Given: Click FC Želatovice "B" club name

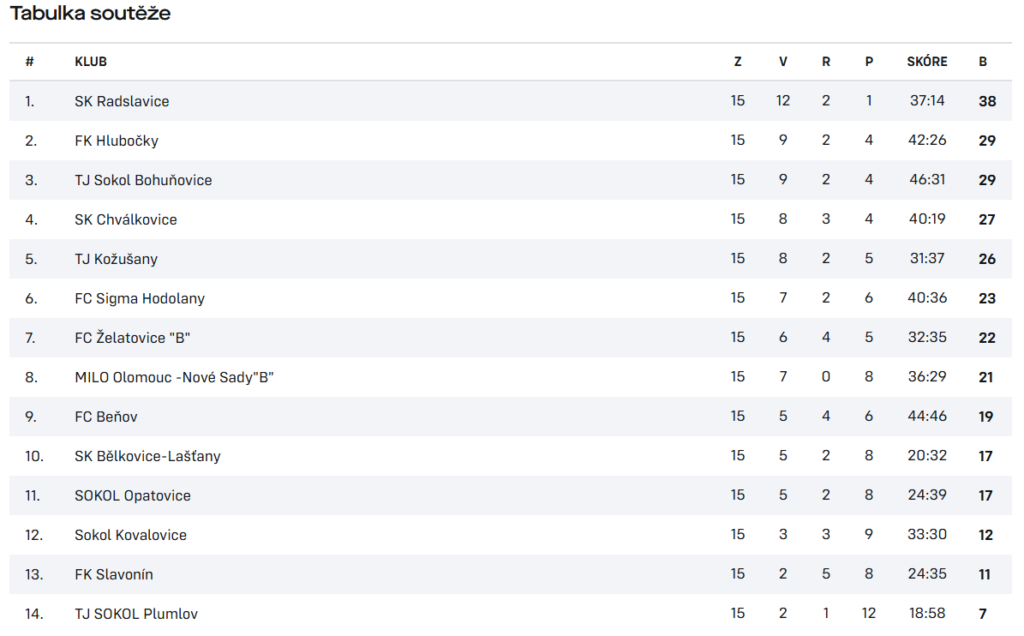Looking at the screenshot, I should click(x=132, y=338).
